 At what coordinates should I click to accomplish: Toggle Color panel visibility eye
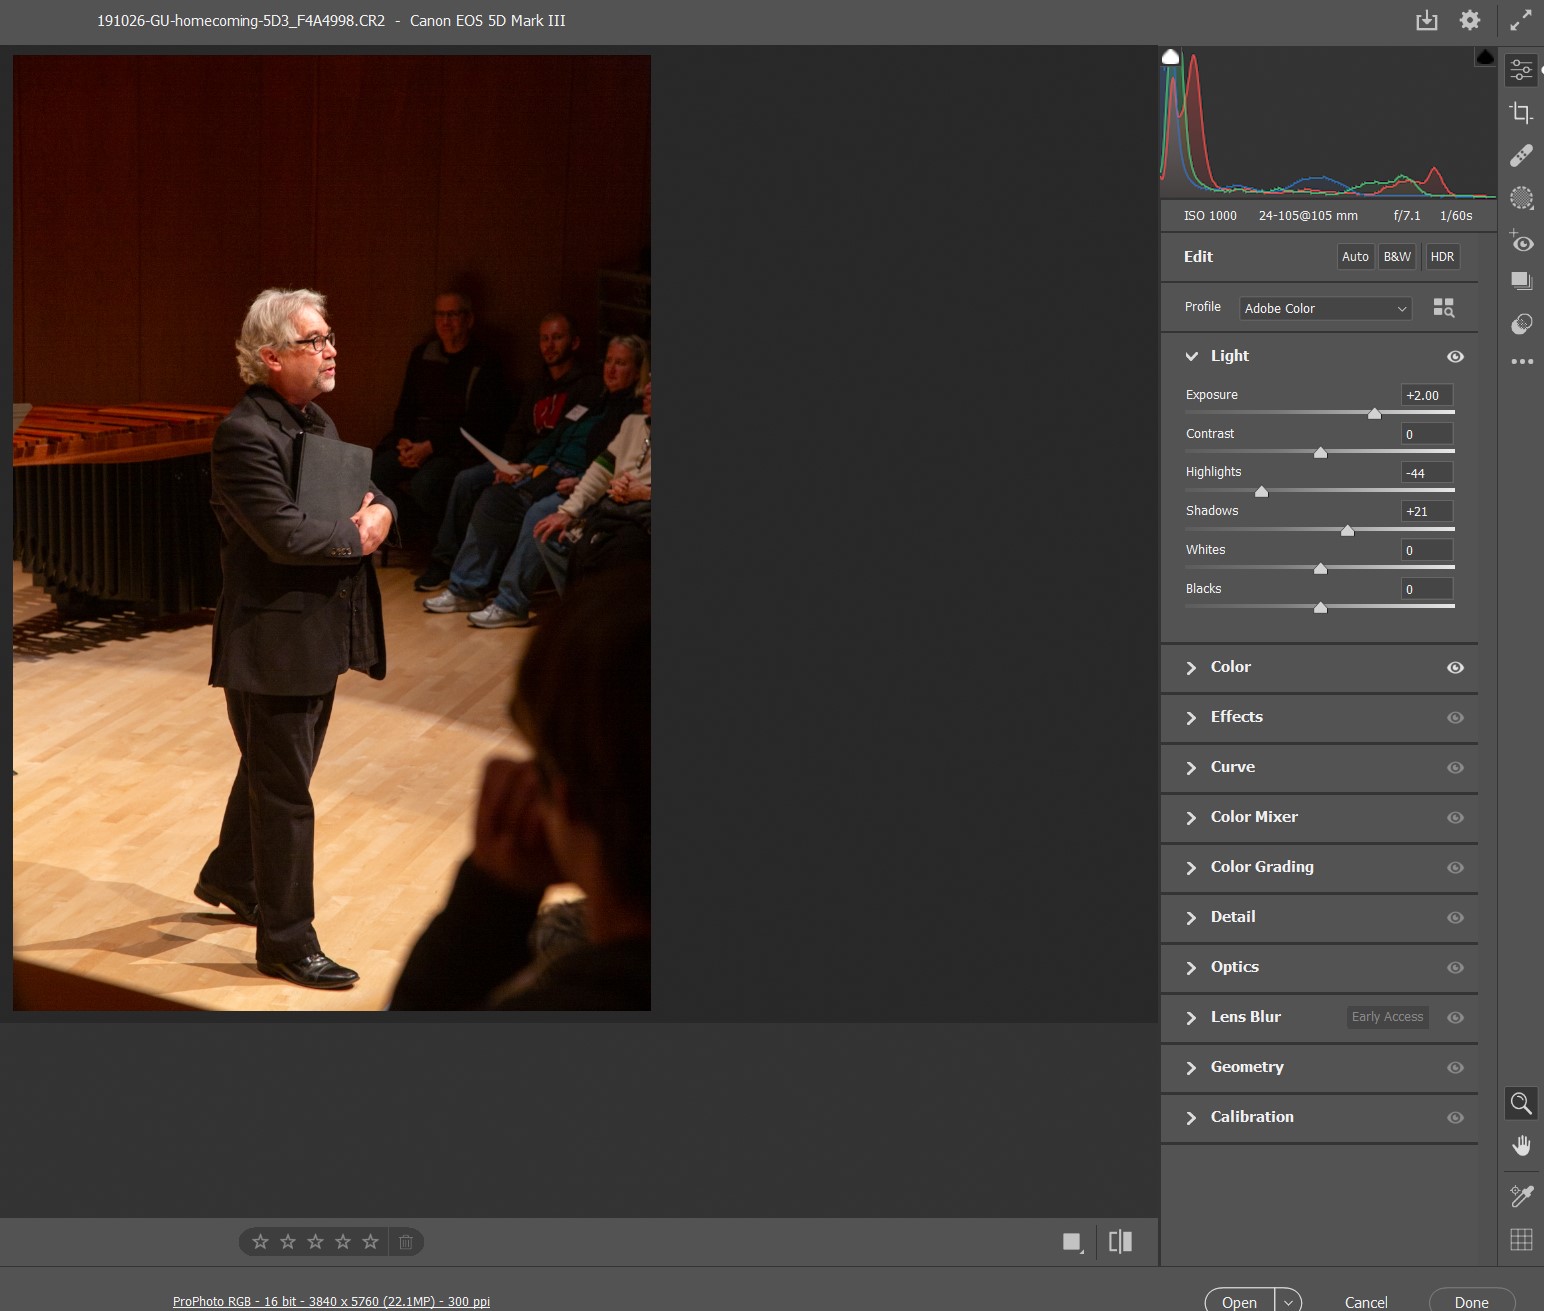tap(1455, 667)
